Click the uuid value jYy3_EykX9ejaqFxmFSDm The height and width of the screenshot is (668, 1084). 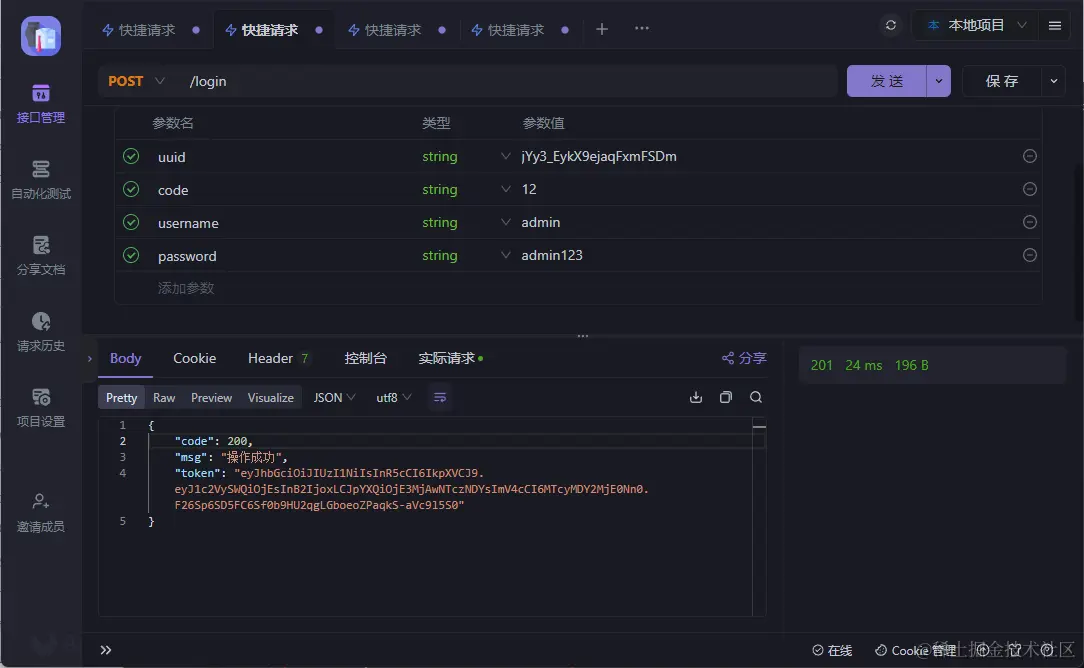point(599,156)
